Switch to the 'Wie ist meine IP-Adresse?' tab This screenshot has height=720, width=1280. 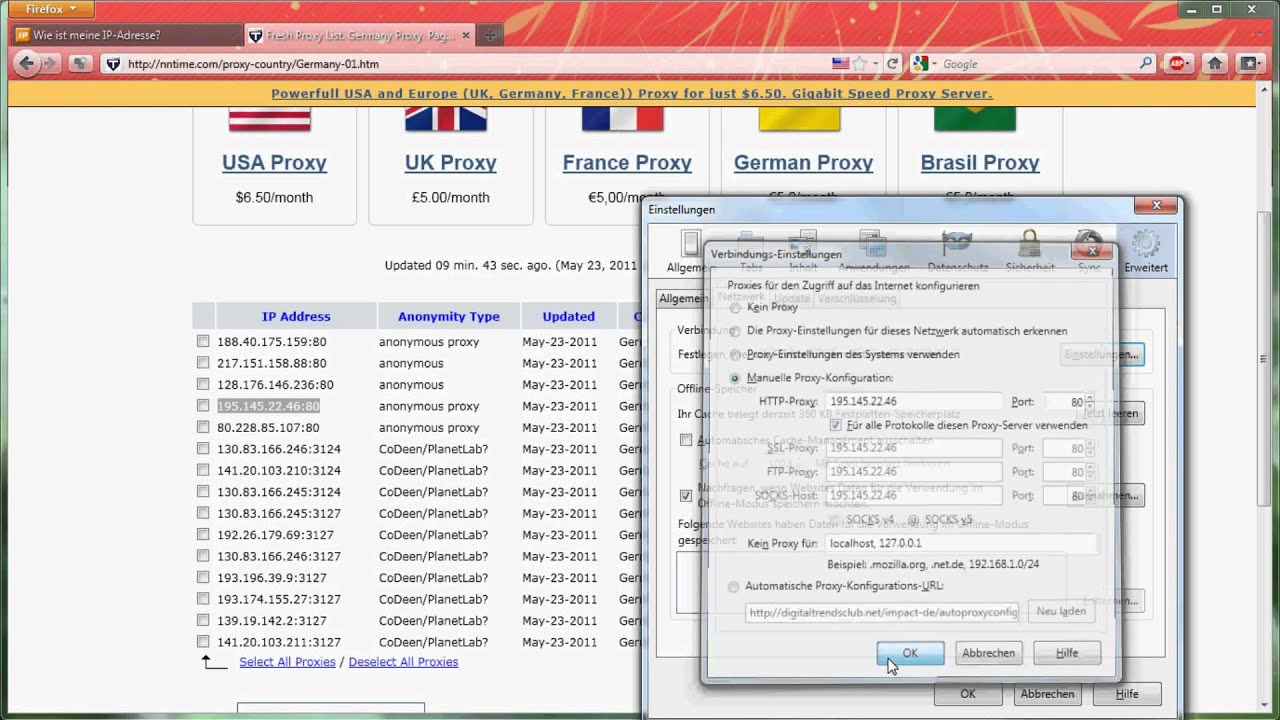click(126, 35)
